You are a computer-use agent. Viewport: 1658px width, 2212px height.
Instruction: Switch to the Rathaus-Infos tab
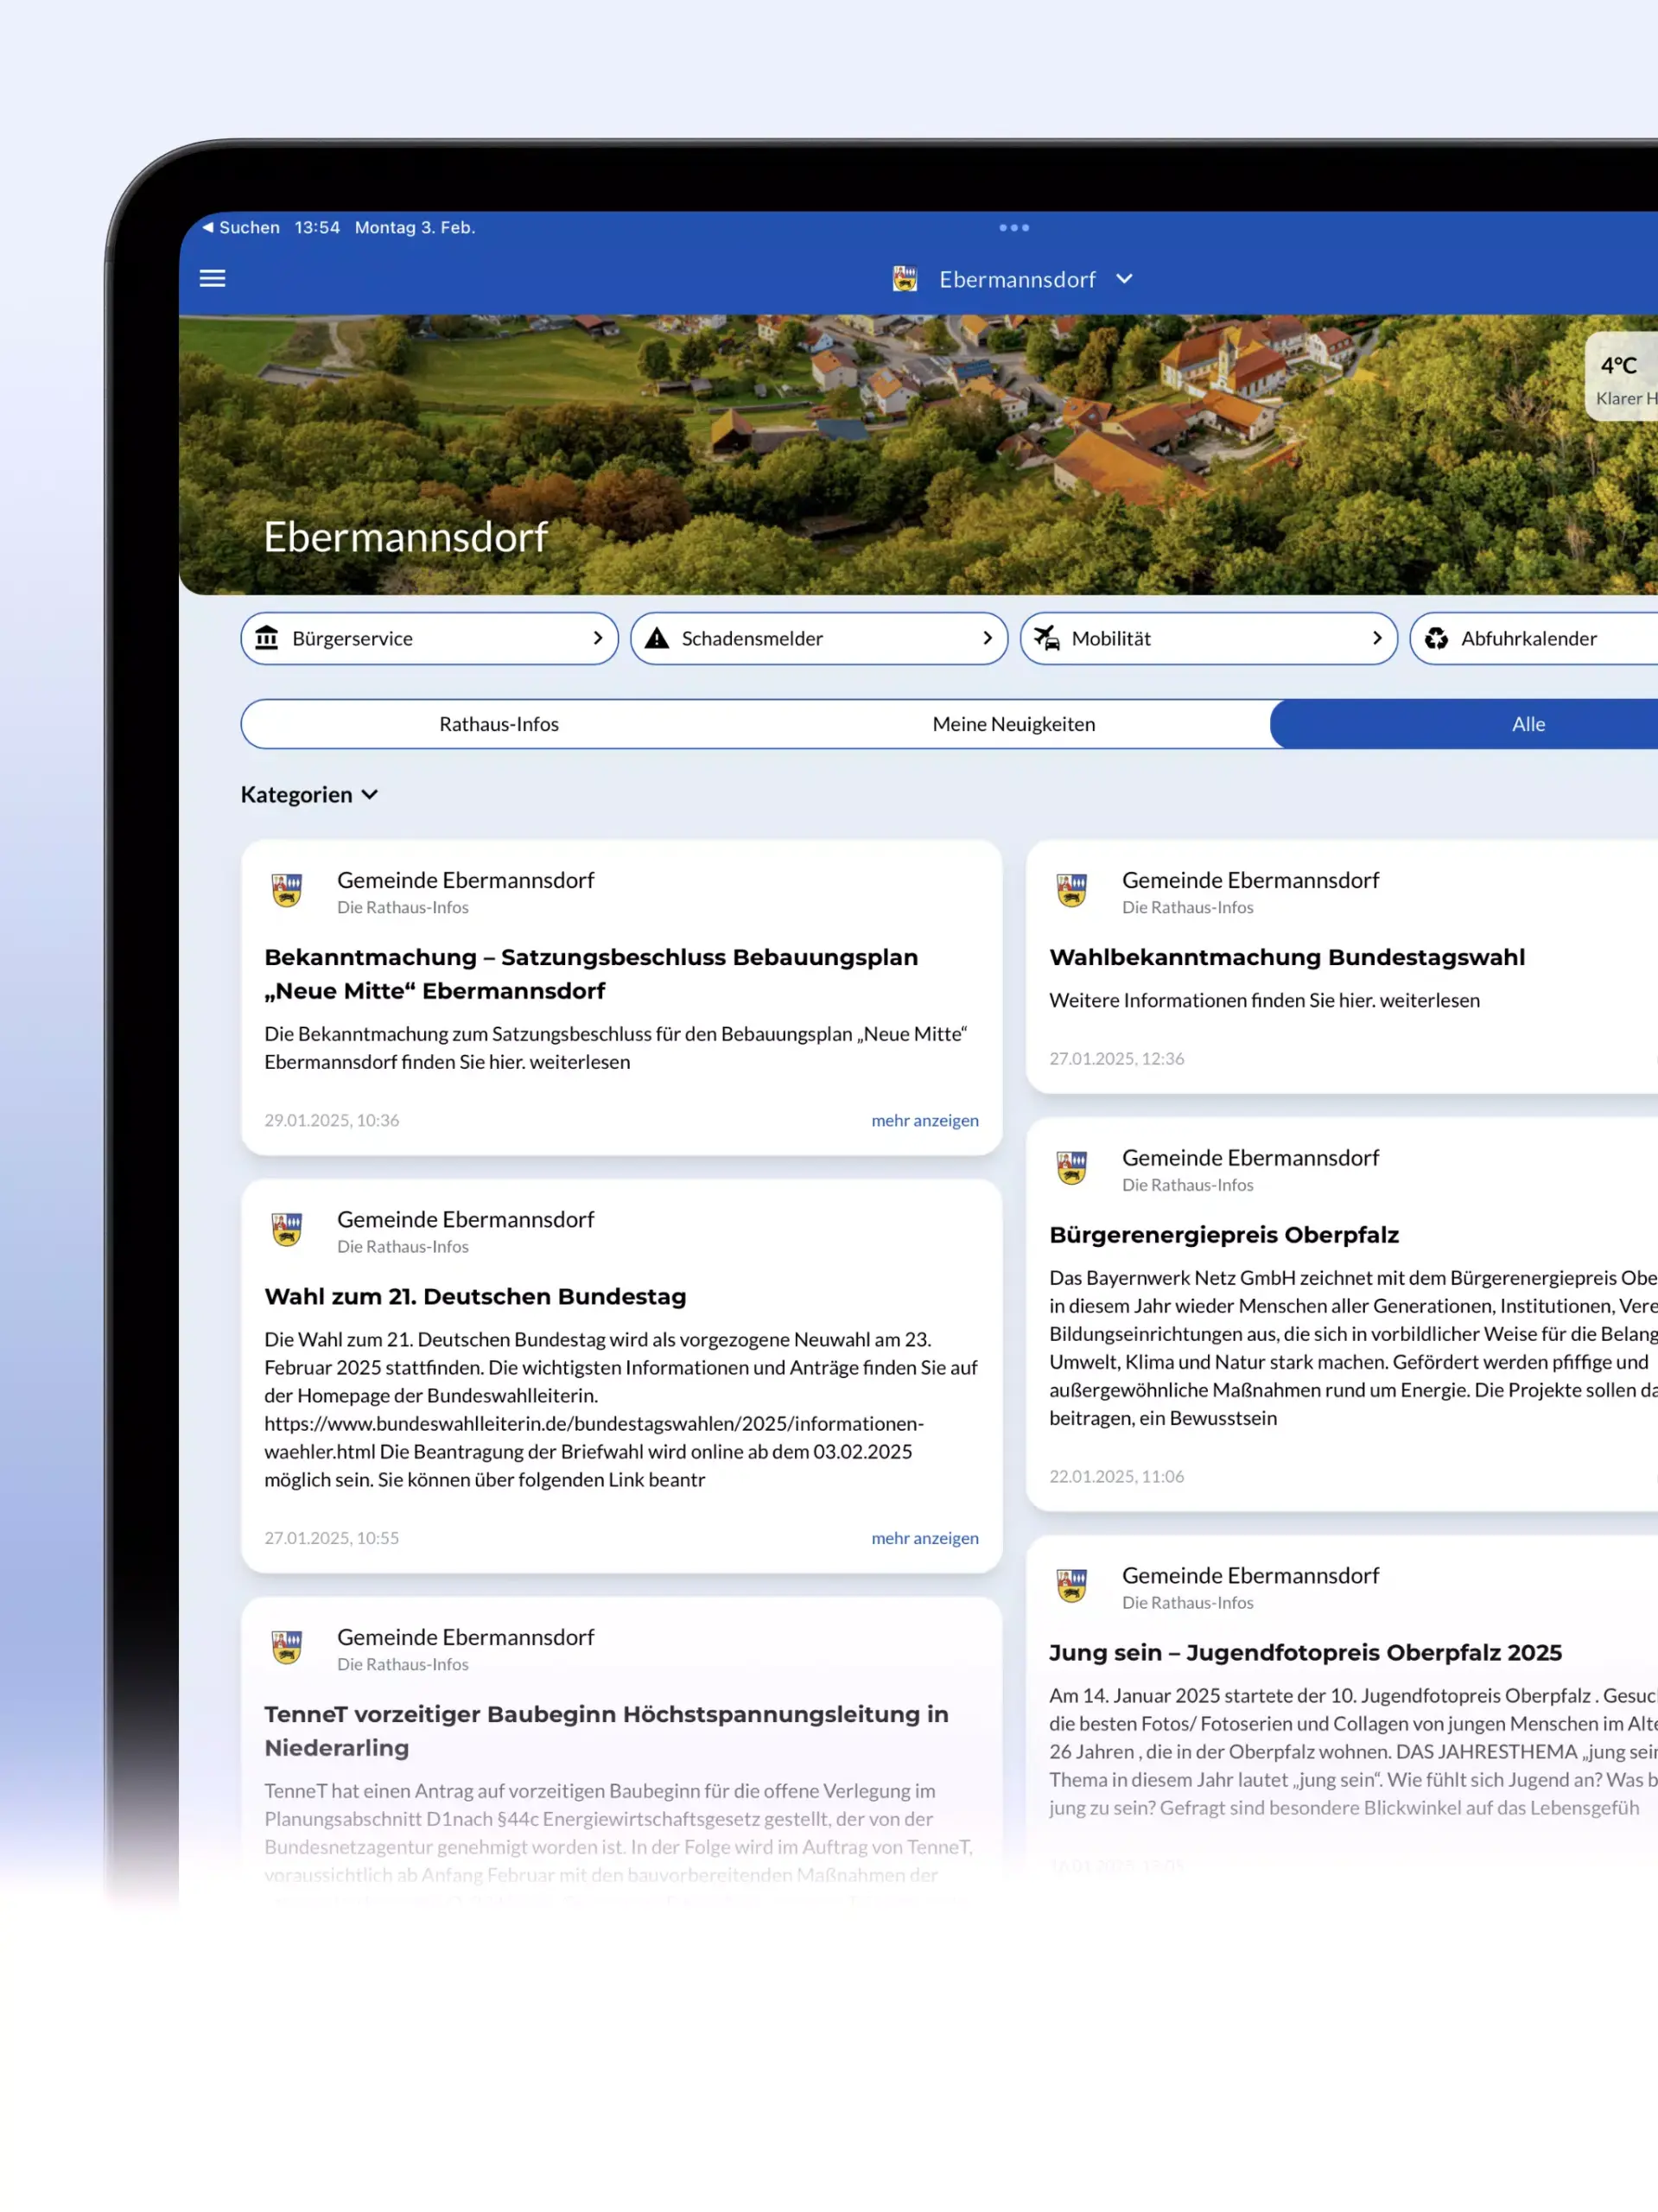499,724
